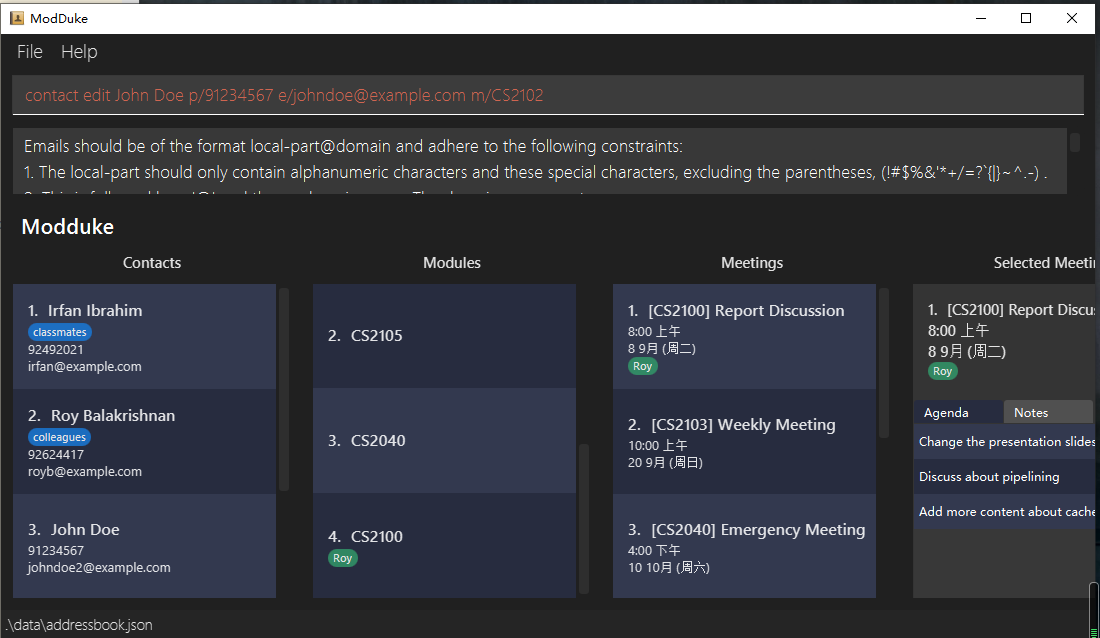Click the result display scrollbar
Screen dimensions: 1100x638
pos(1075,142)
